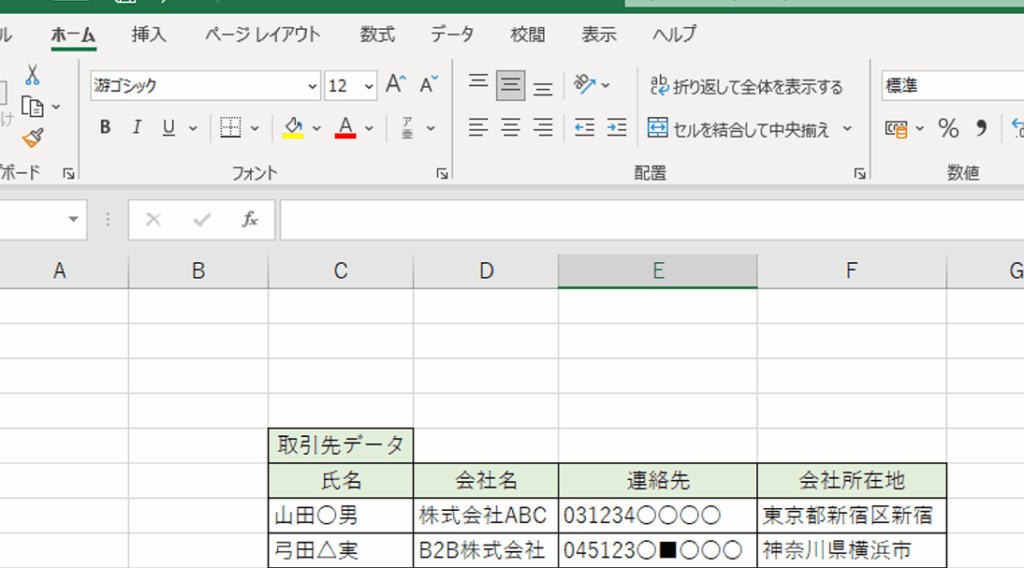The width and height of the screenshot is (1024, 568).
Task: Switch to the 挿入 tab
Action: 149,34
